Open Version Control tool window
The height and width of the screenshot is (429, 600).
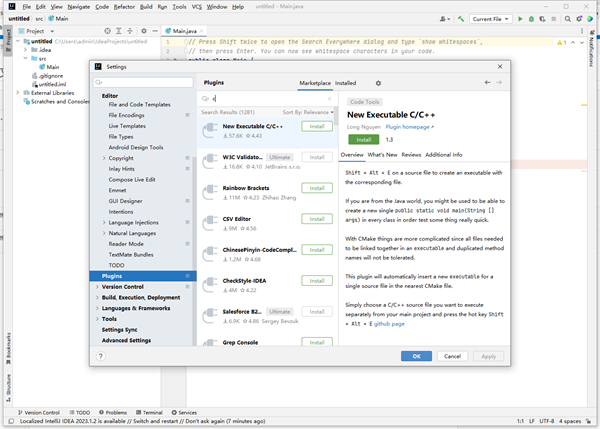pyautogui.click(x=40, y=412)
